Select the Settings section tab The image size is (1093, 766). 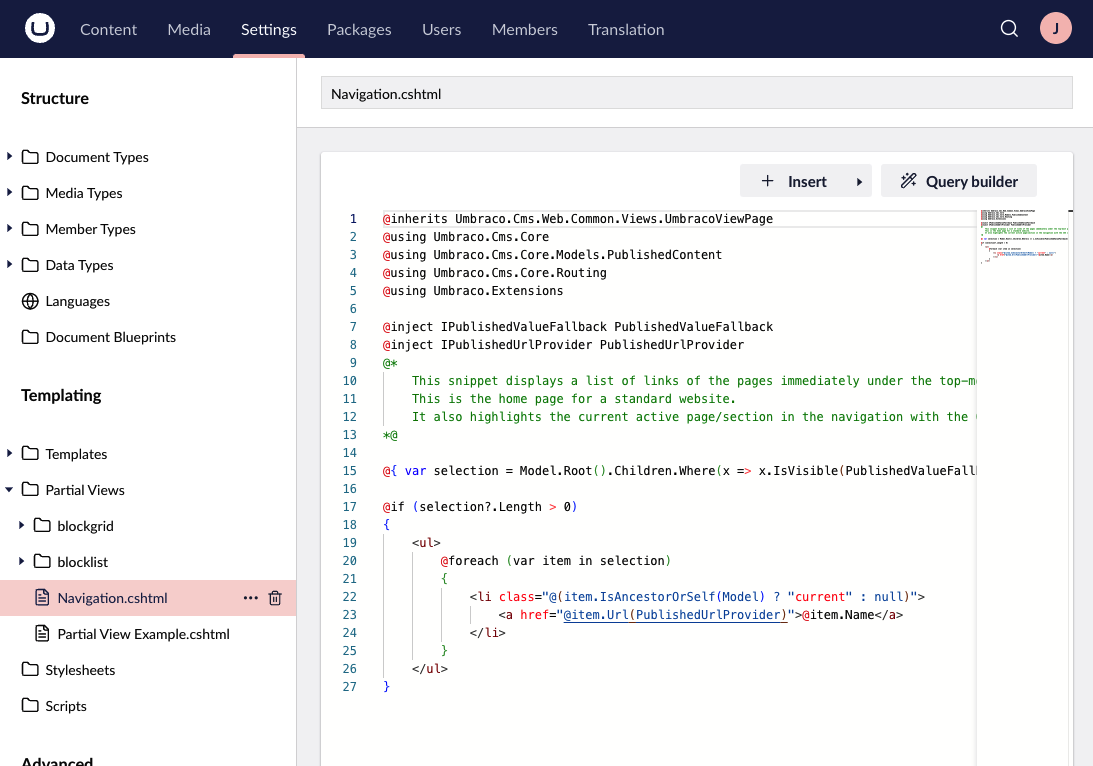point(269,29)
